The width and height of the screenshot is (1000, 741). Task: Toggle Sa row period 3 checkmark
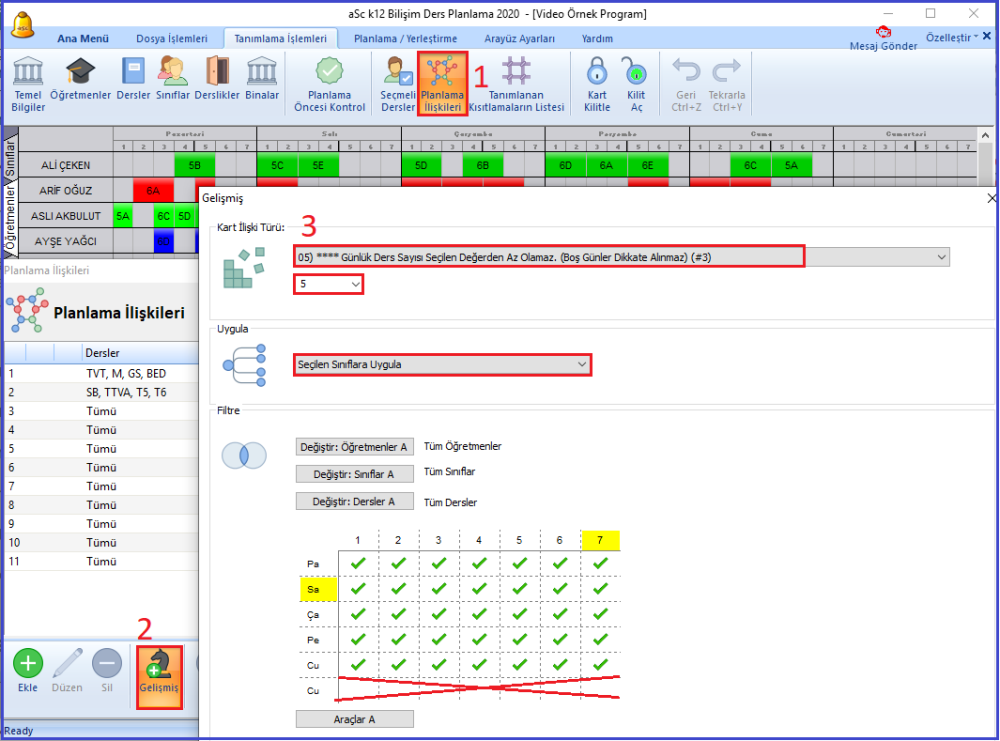click(x=439, y=589)
